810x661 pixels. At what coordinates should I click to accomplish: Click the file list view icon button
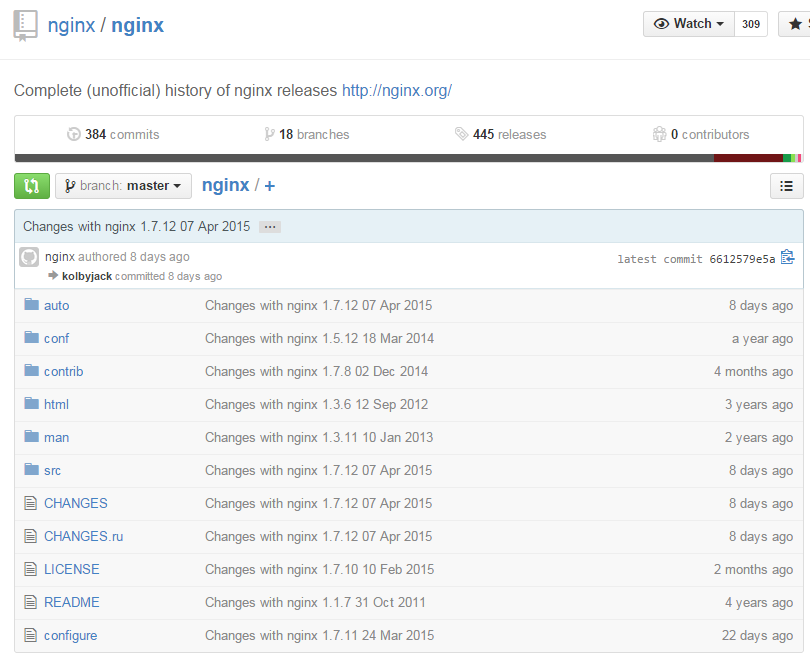coord(786,186)
